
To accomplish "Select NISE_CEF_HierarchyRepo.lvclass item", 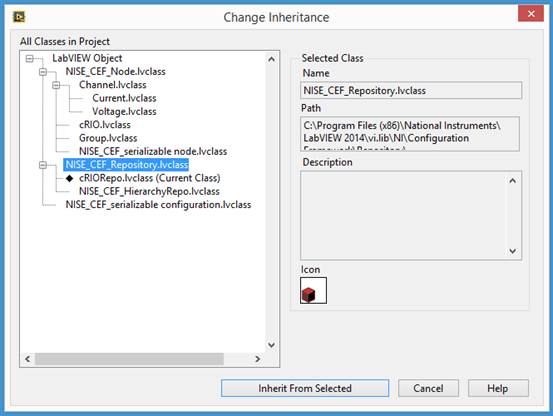I will pyautogui.click(x=149, y=191).
